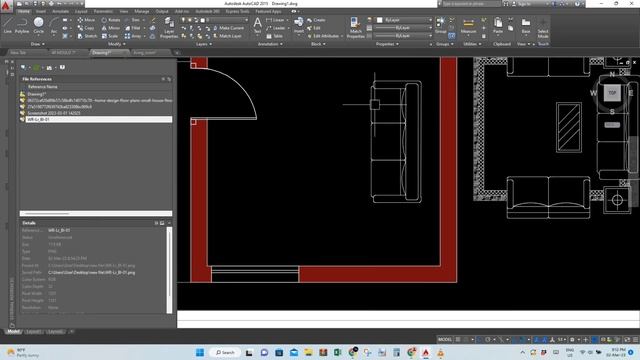
Task: Expand the Layers panel
Action: point(204,44)
